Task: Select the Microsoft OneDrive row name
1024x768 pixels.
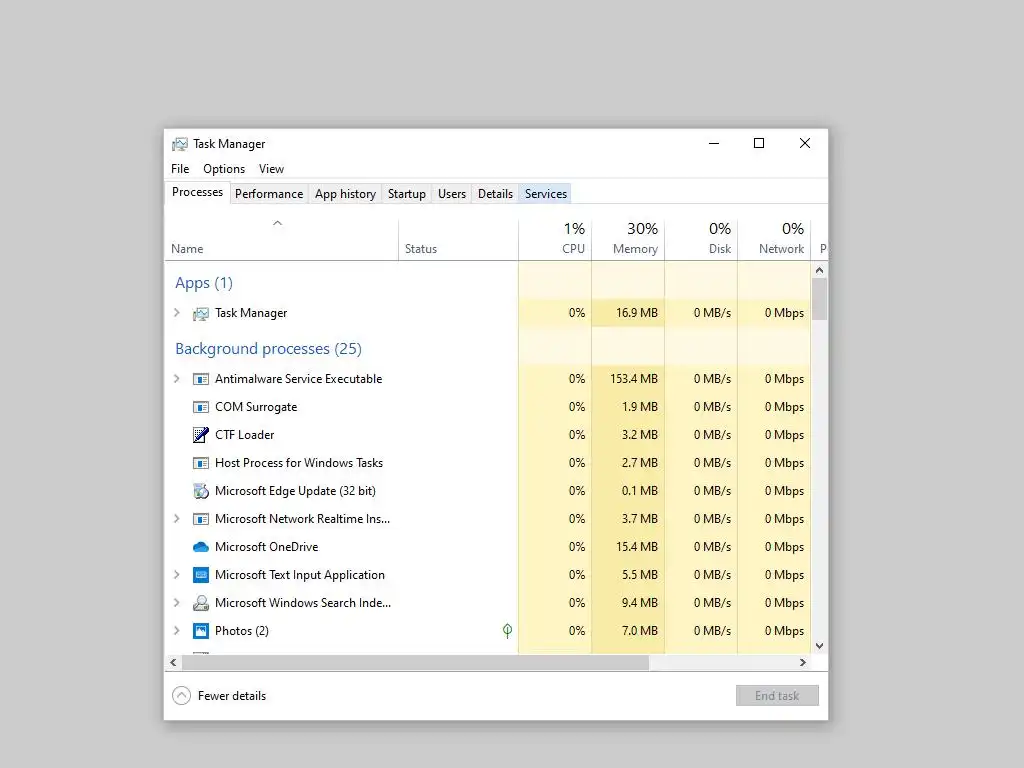Action: click(266, 547)
